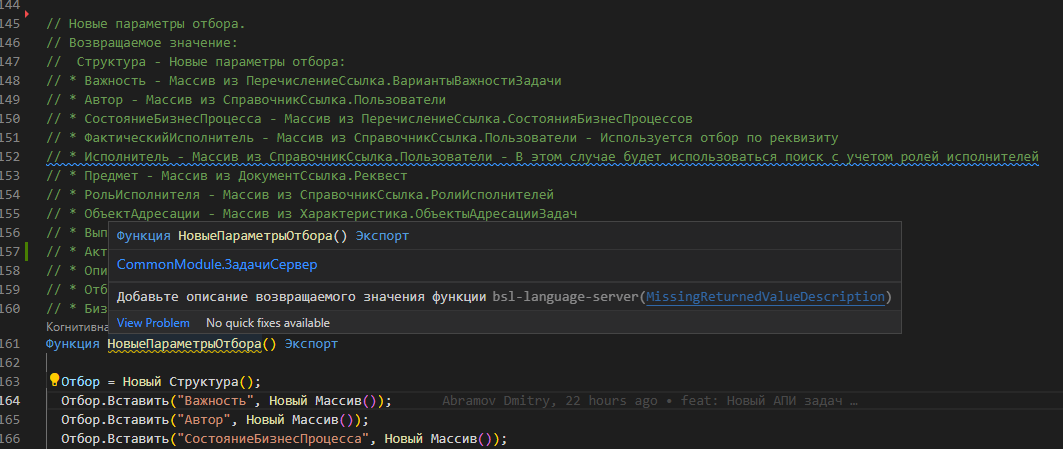1063x449 pixels.
Task: Click the function name НовыеПараметрыОтбора on line 161
Action: coord(184,344)
